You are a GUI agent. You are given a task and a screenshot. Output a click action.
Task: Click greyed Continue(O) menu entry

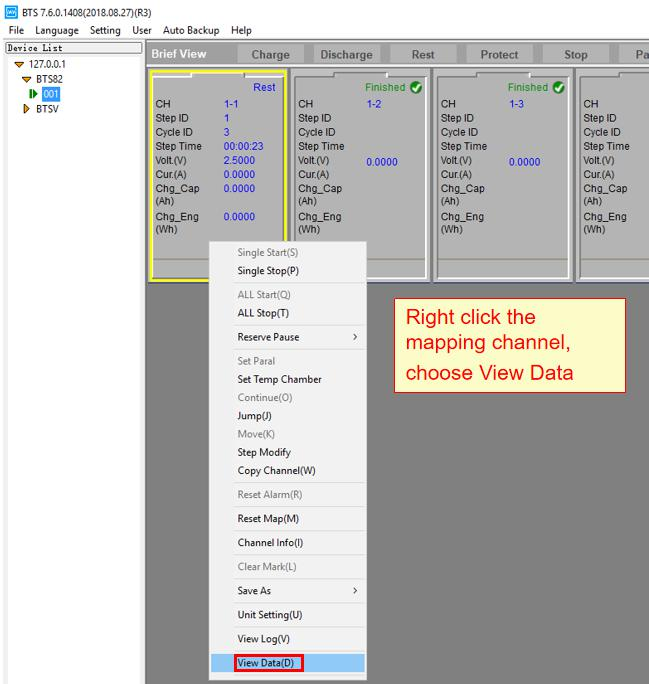click(x=287, y=397)
